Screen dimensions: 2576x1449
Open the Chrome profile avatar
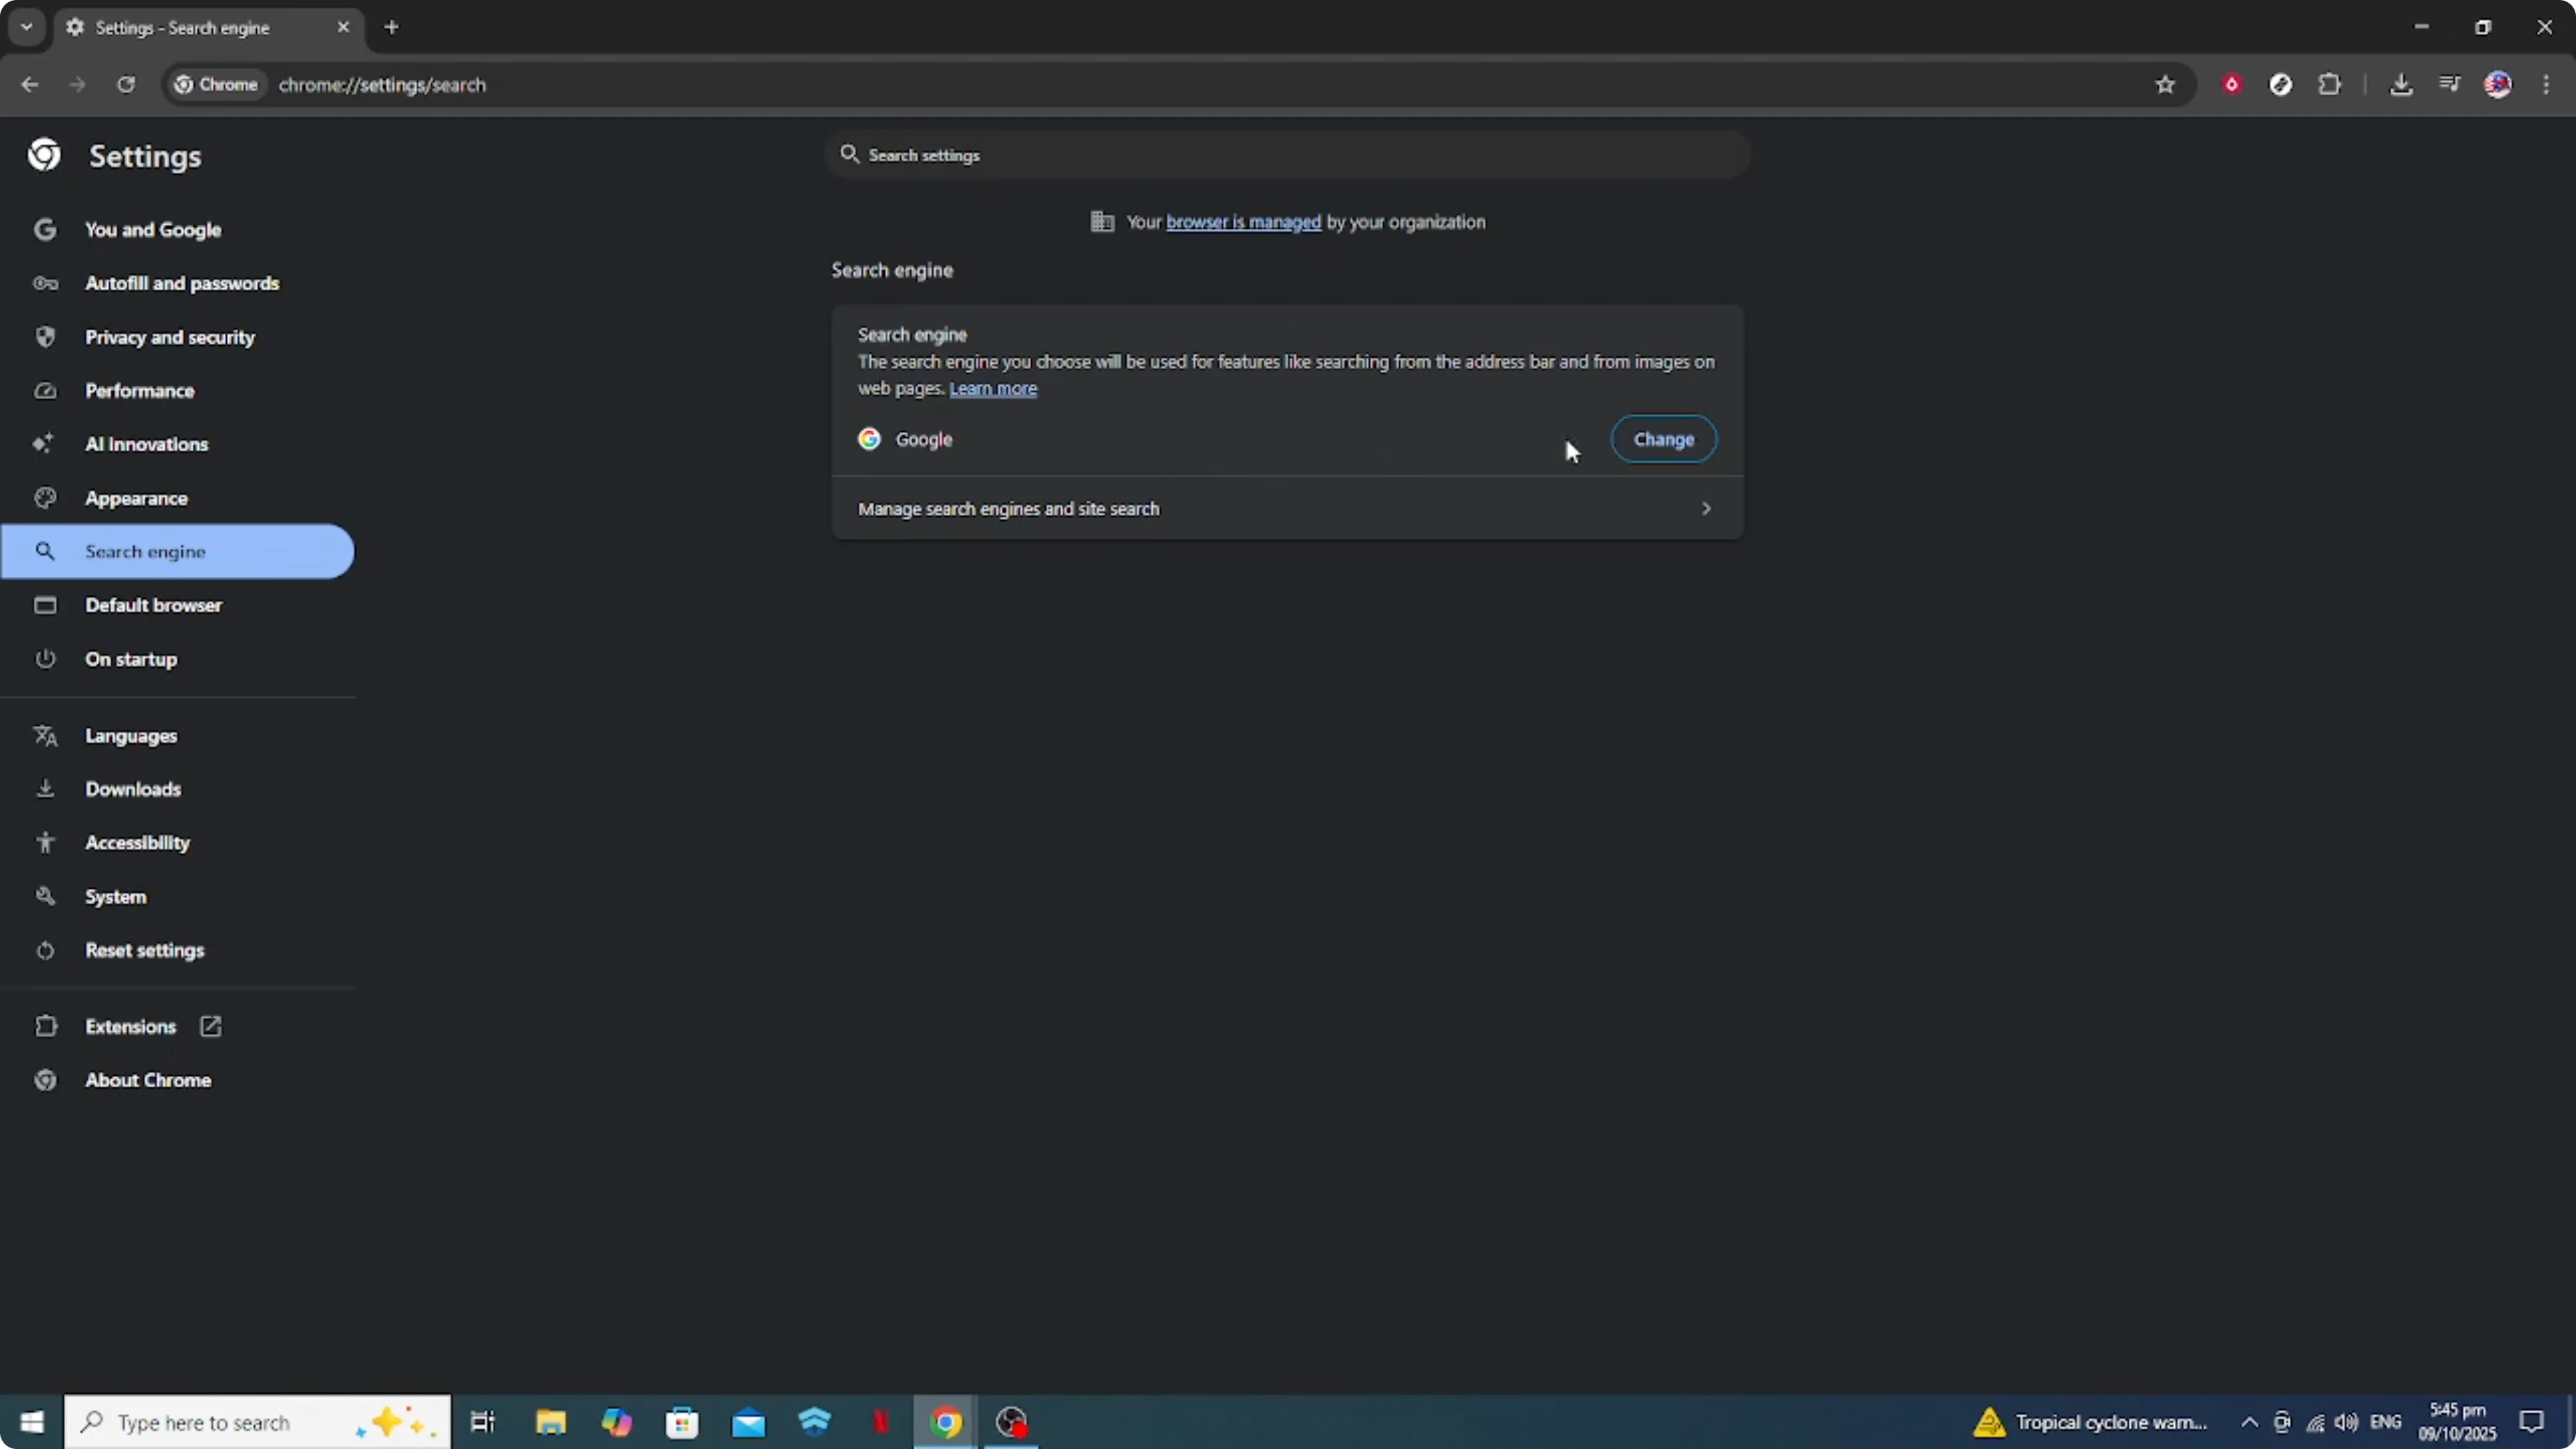coord(2497,85)
